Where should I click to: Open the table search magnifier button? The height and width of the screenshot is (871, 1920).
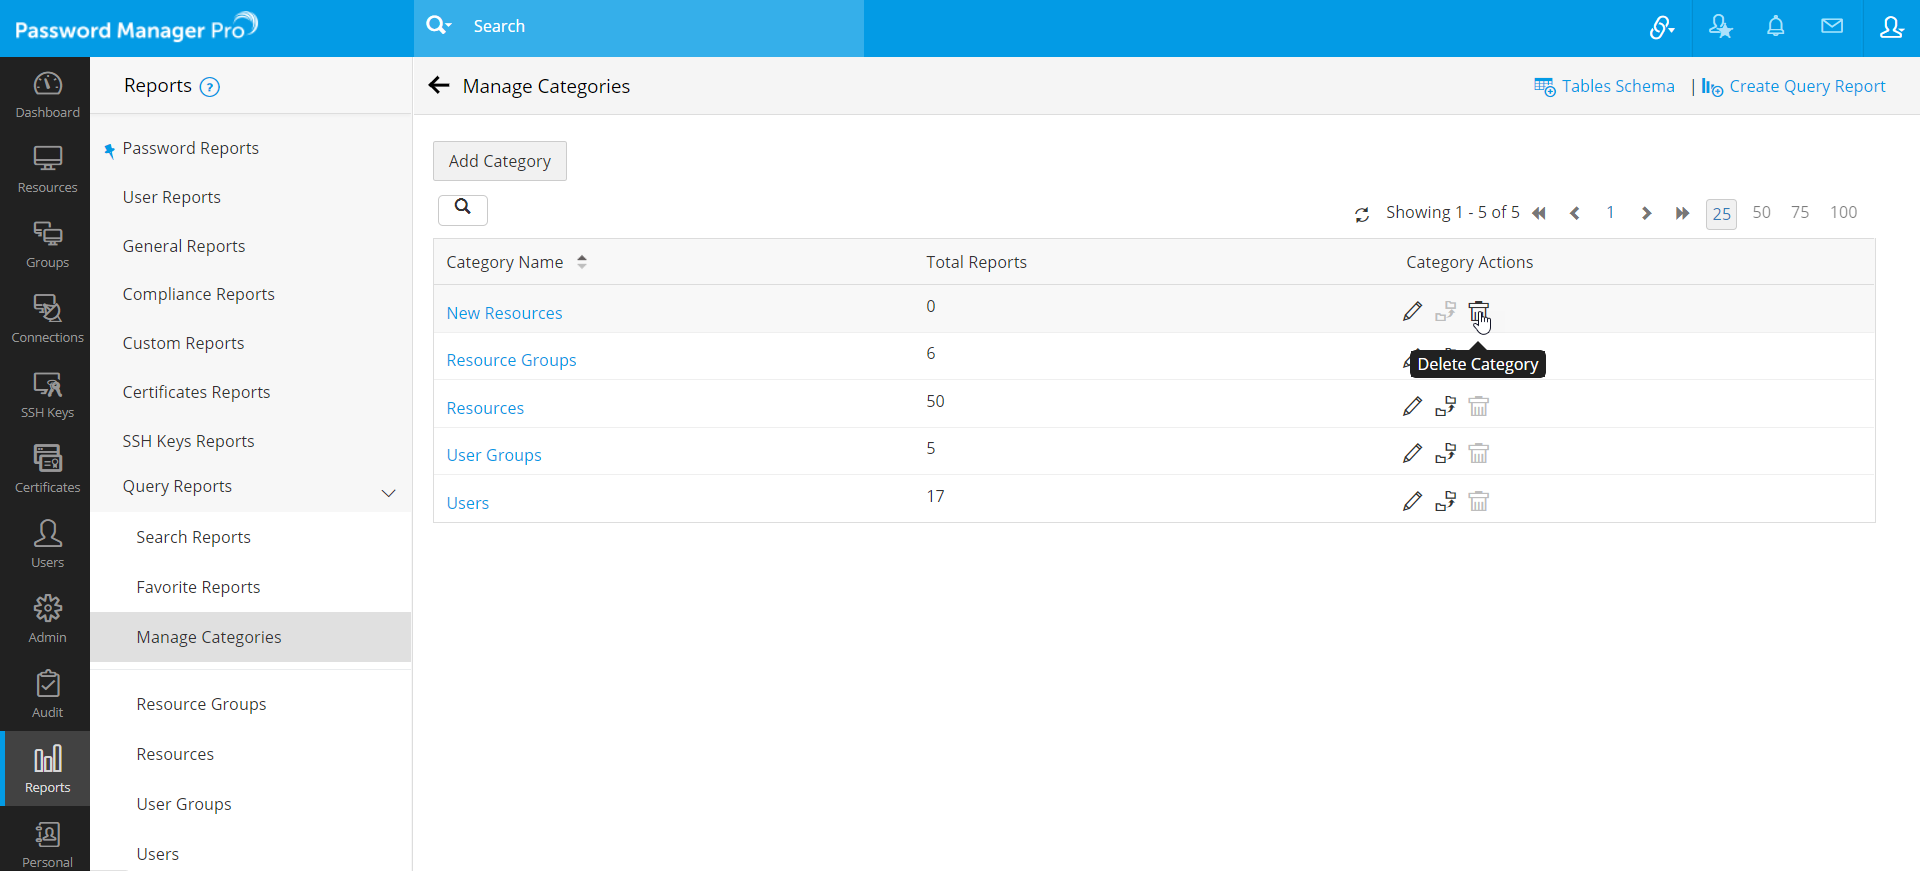tap(462, 208)
